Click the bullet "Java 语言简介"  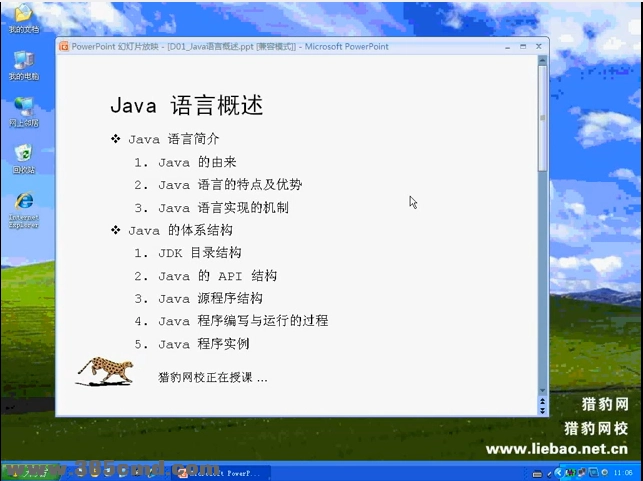point(174,139)
